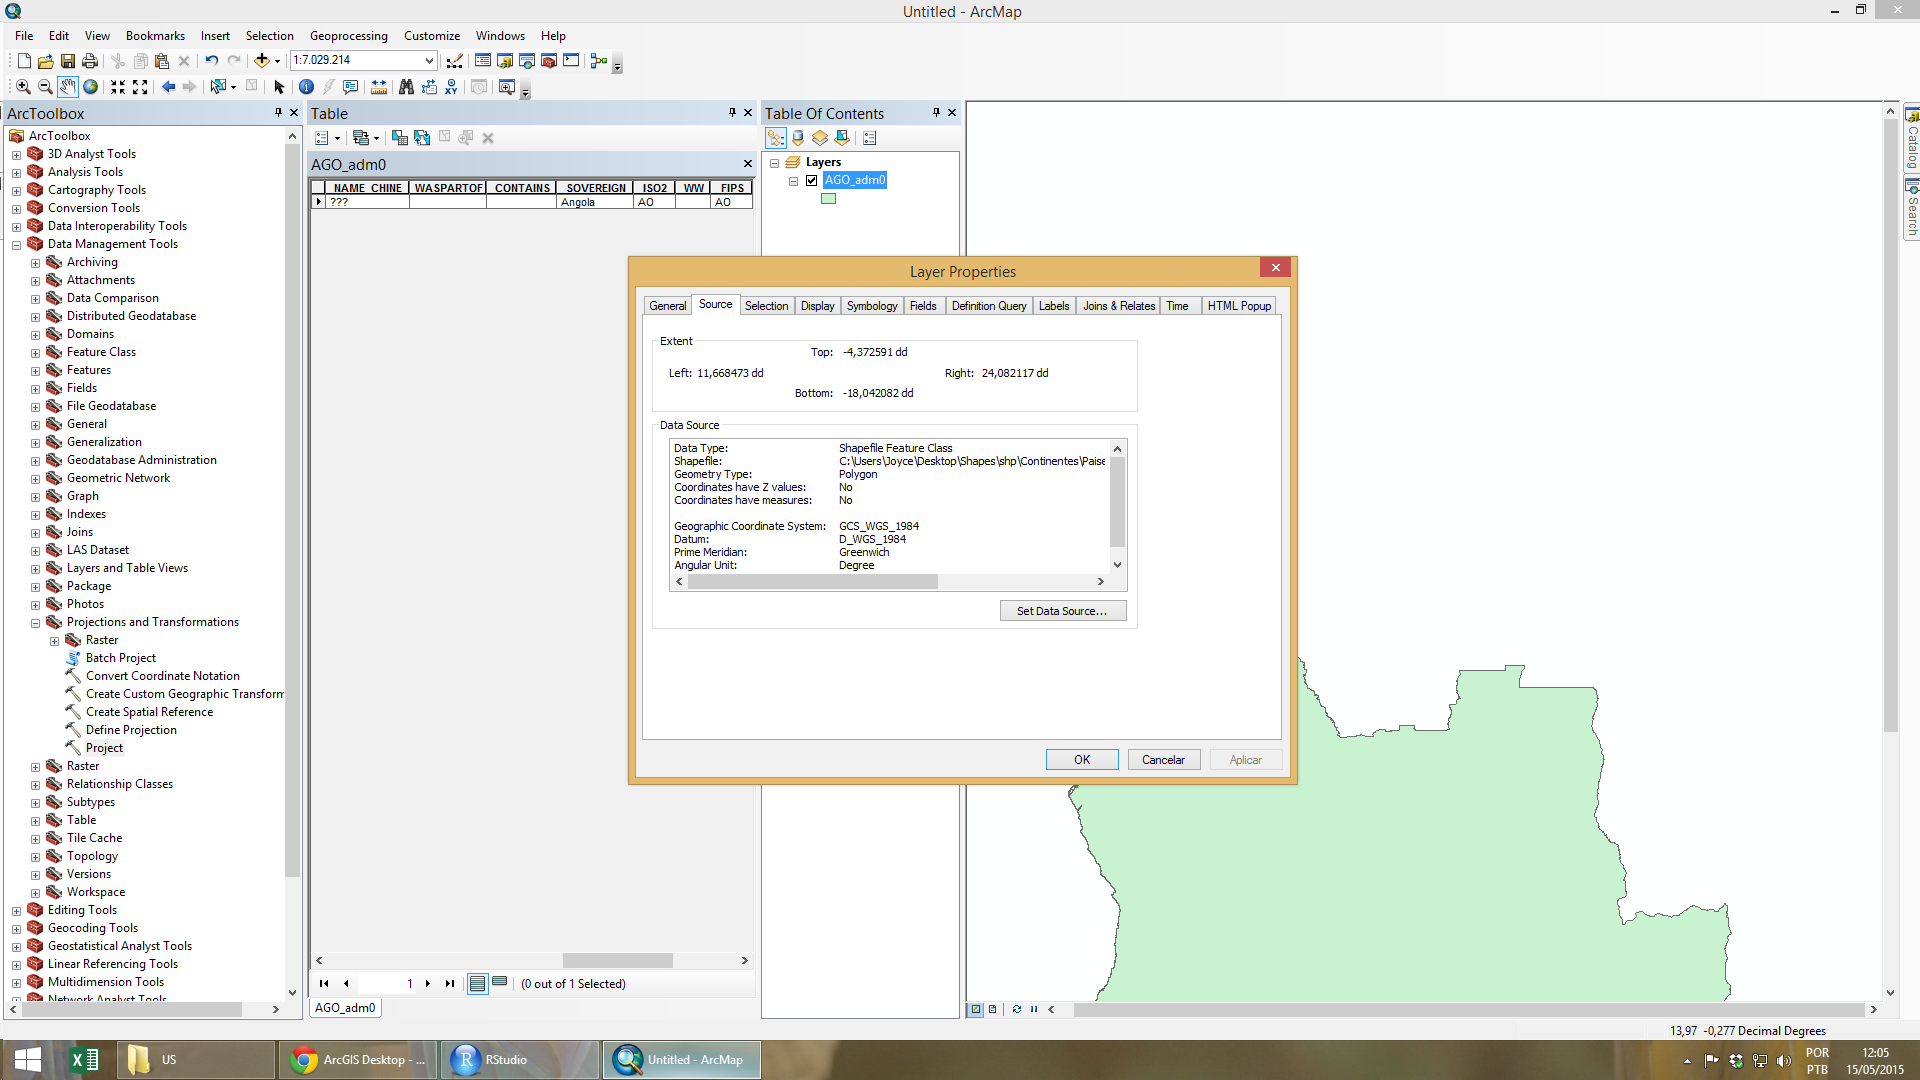Click Set Data Source button
Screen dimensions: 1920x1080
coord(1063,611)
